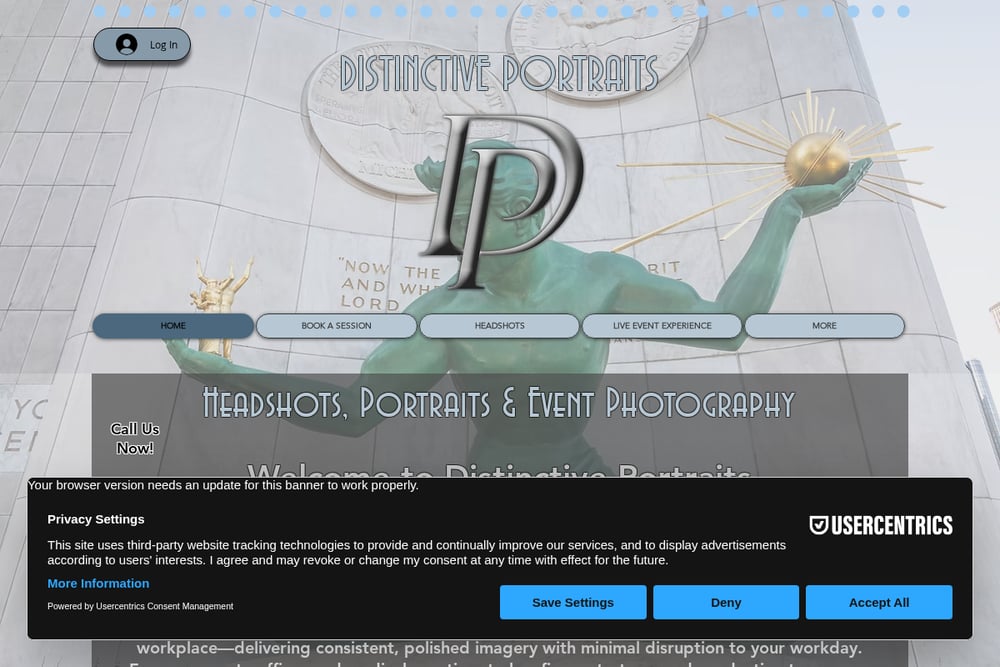Click the Save Settings button
The image size is (1000, 667).
pos(573,603)
